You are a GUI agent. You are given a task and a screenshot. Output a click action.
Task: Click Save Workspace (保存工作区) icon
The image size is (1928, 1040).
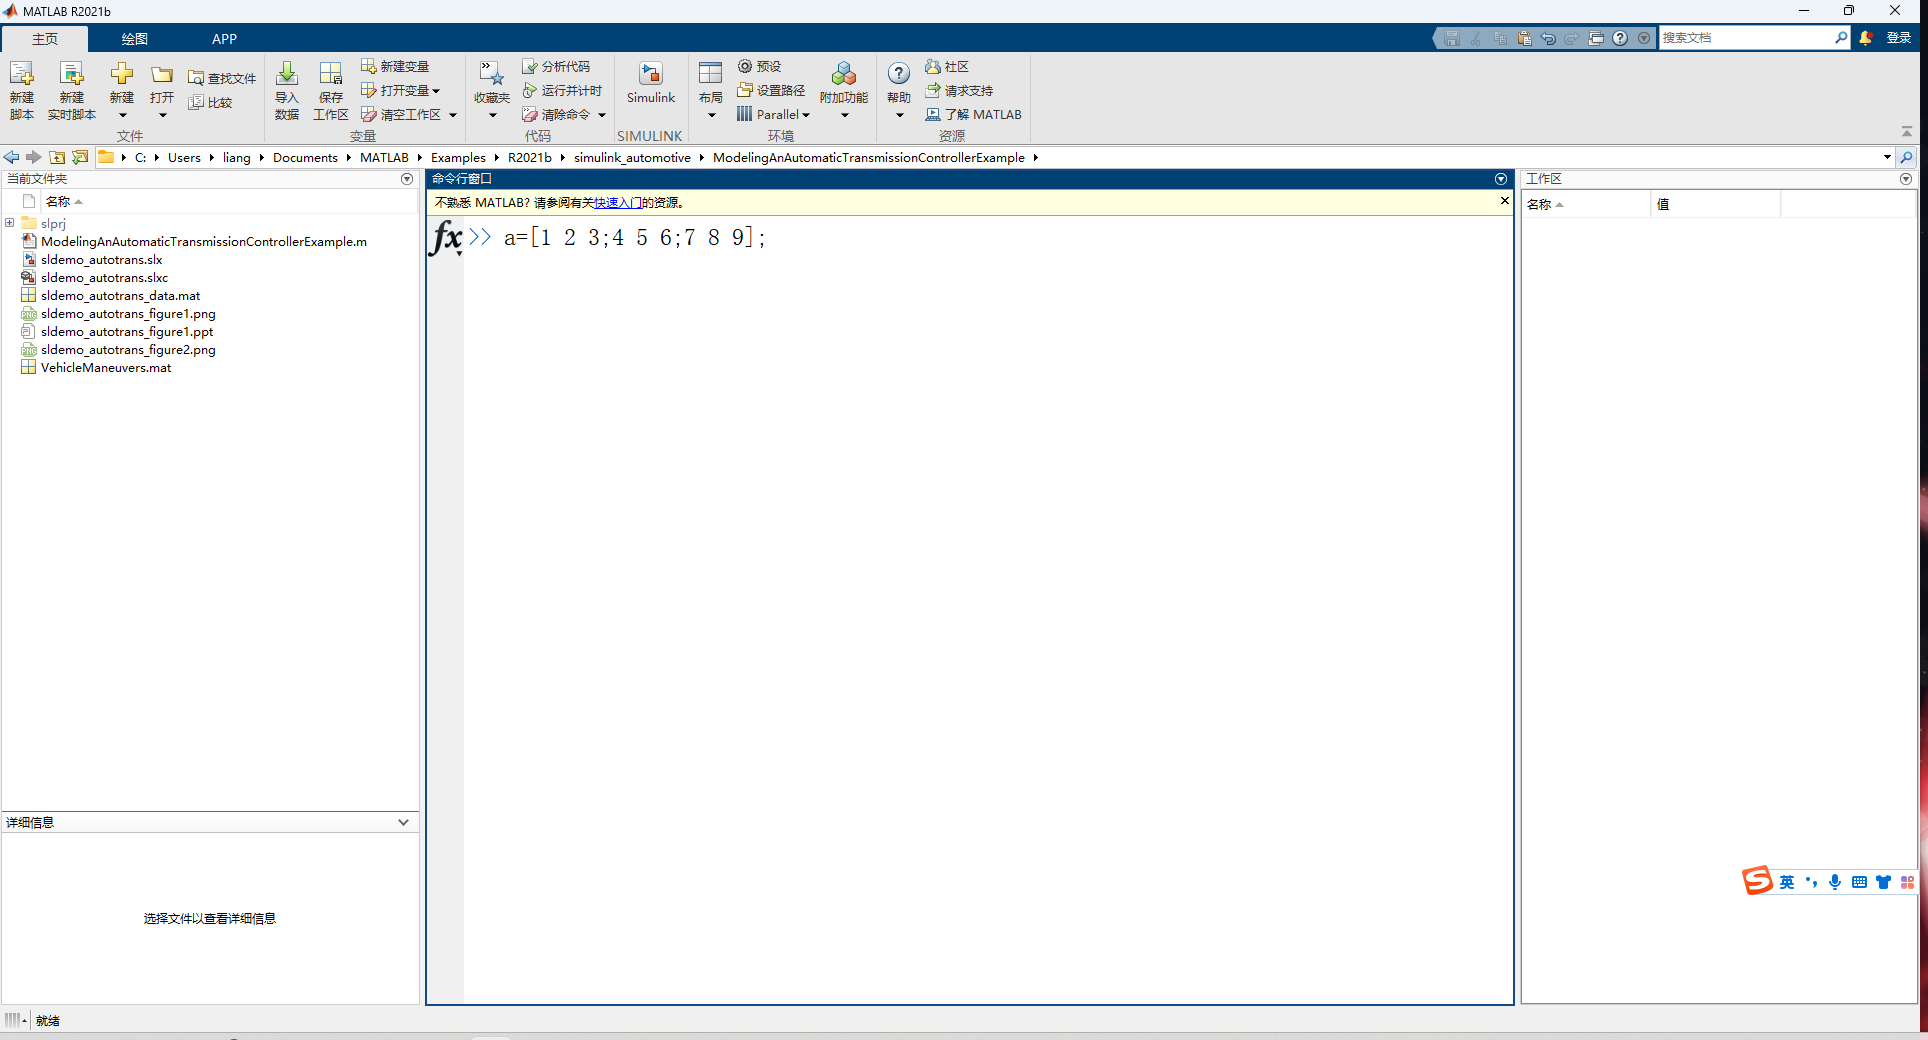coord(331,74)
